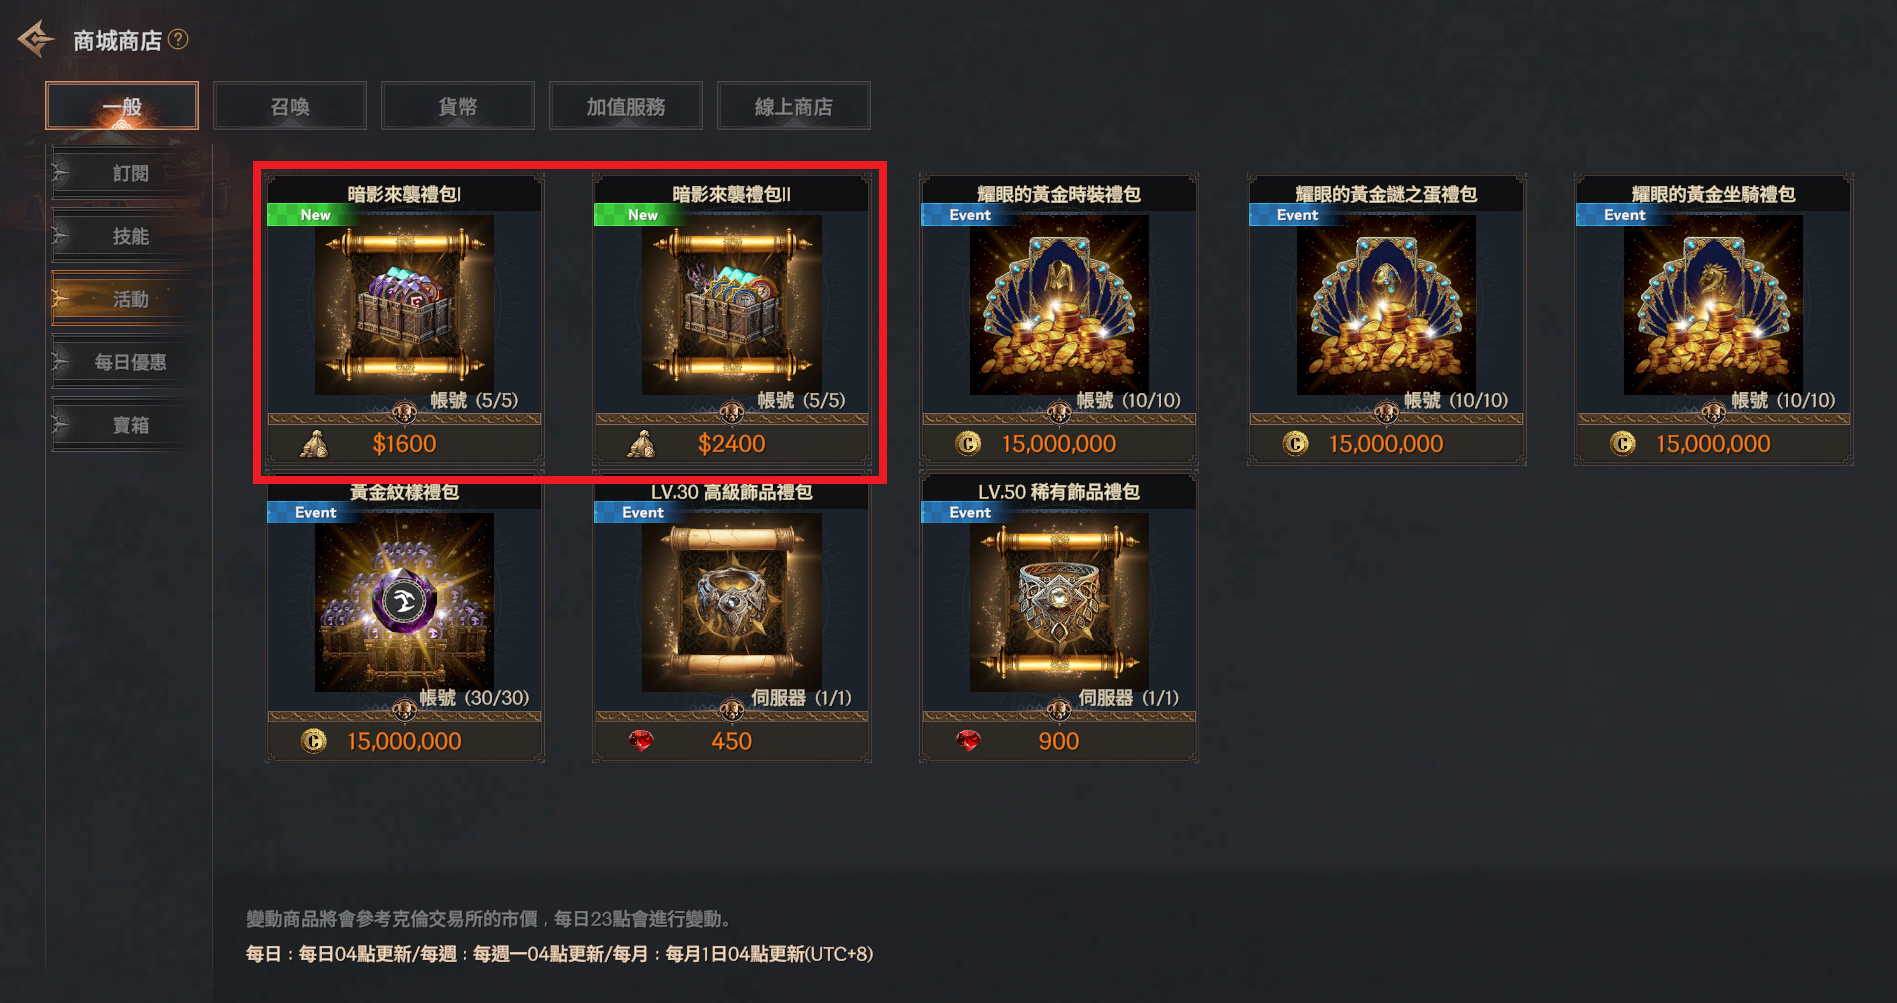
Task: Open the 線上商店 tab
Action: (794, 106)
